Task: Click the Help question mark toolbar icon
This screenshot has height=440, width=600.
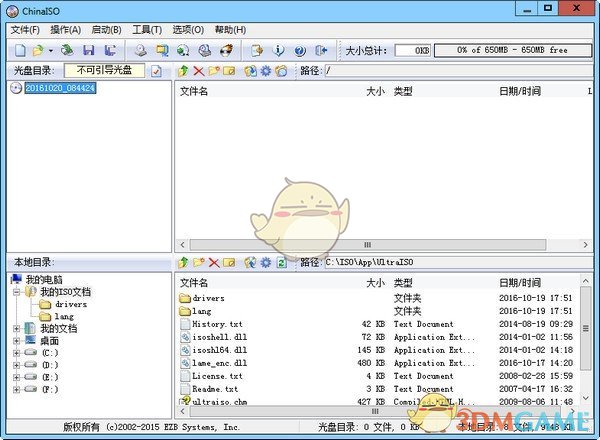Action: tap(300, 50)
